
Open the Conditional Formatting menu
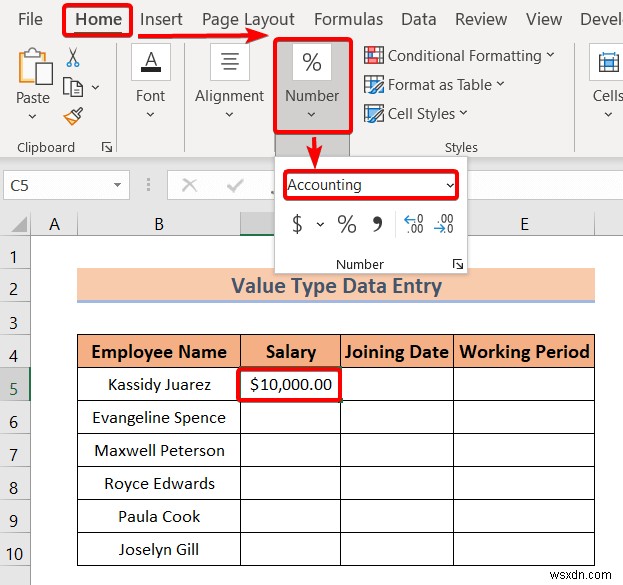[x=459, y=56]
